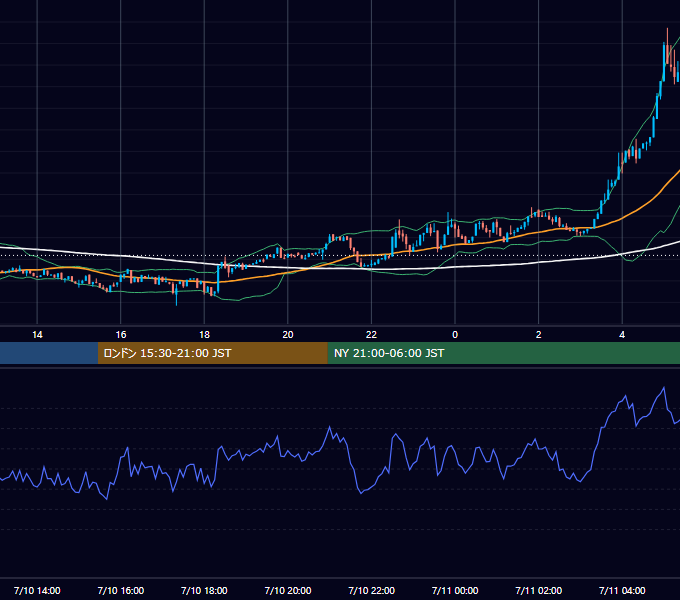Click the hour label 20 on price chart axis

(x=288, y=335)
